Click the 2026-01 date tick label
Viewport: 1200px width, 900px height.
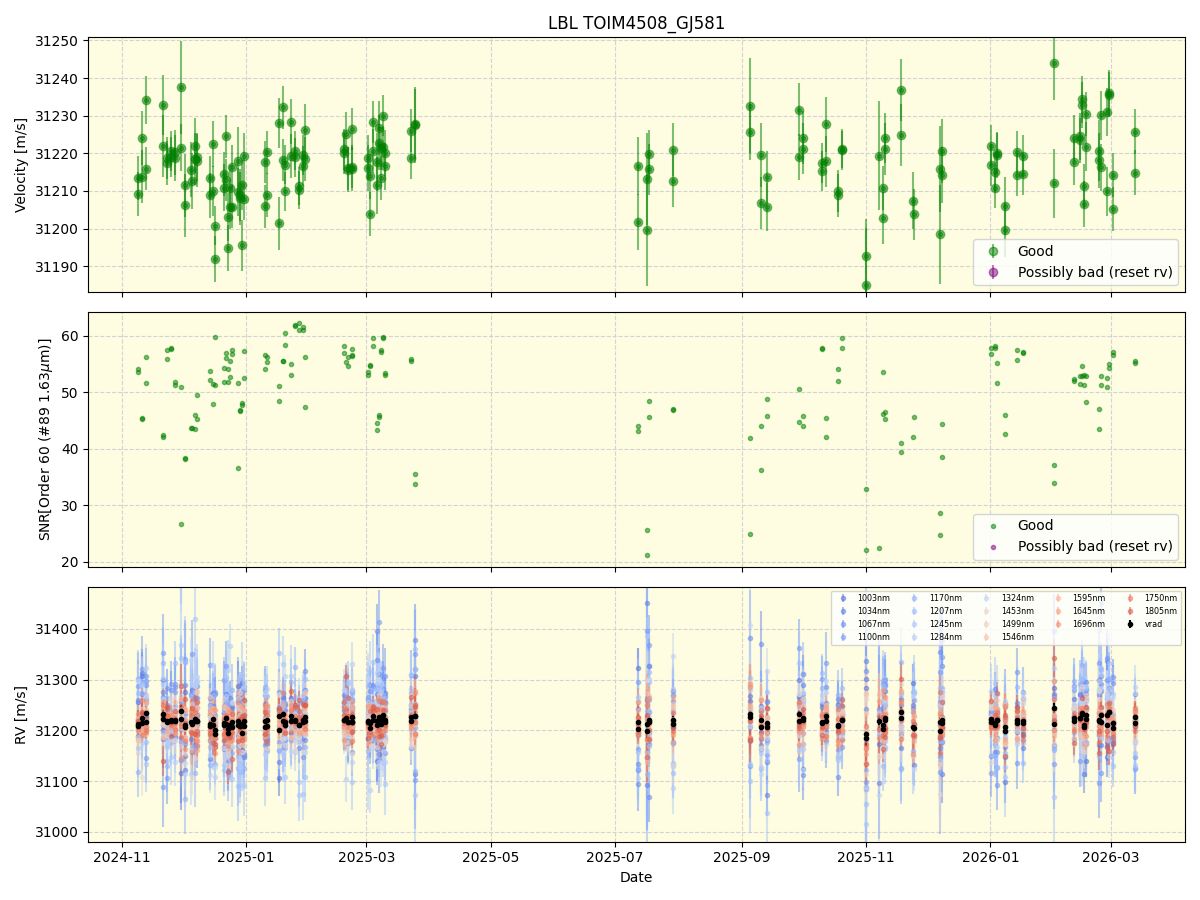click(990, 857)
